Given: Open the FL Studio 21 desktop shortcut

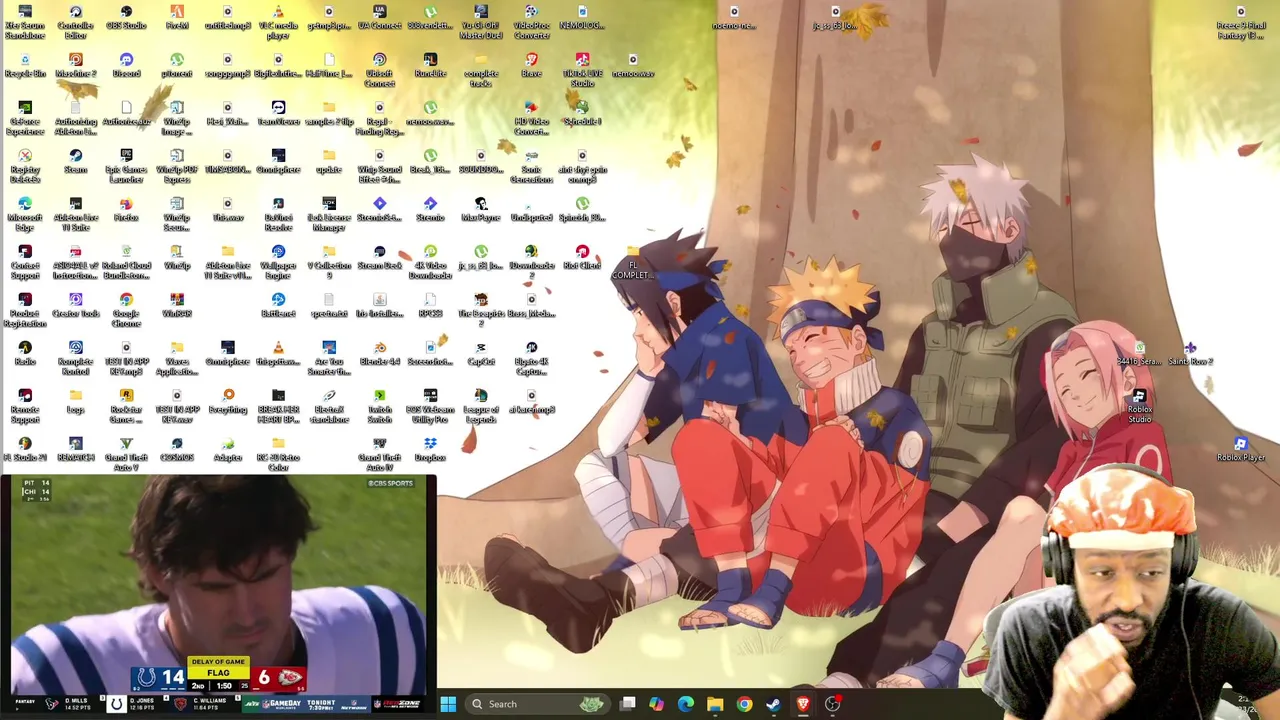Looking at the screenshot, I should point(25,450).
